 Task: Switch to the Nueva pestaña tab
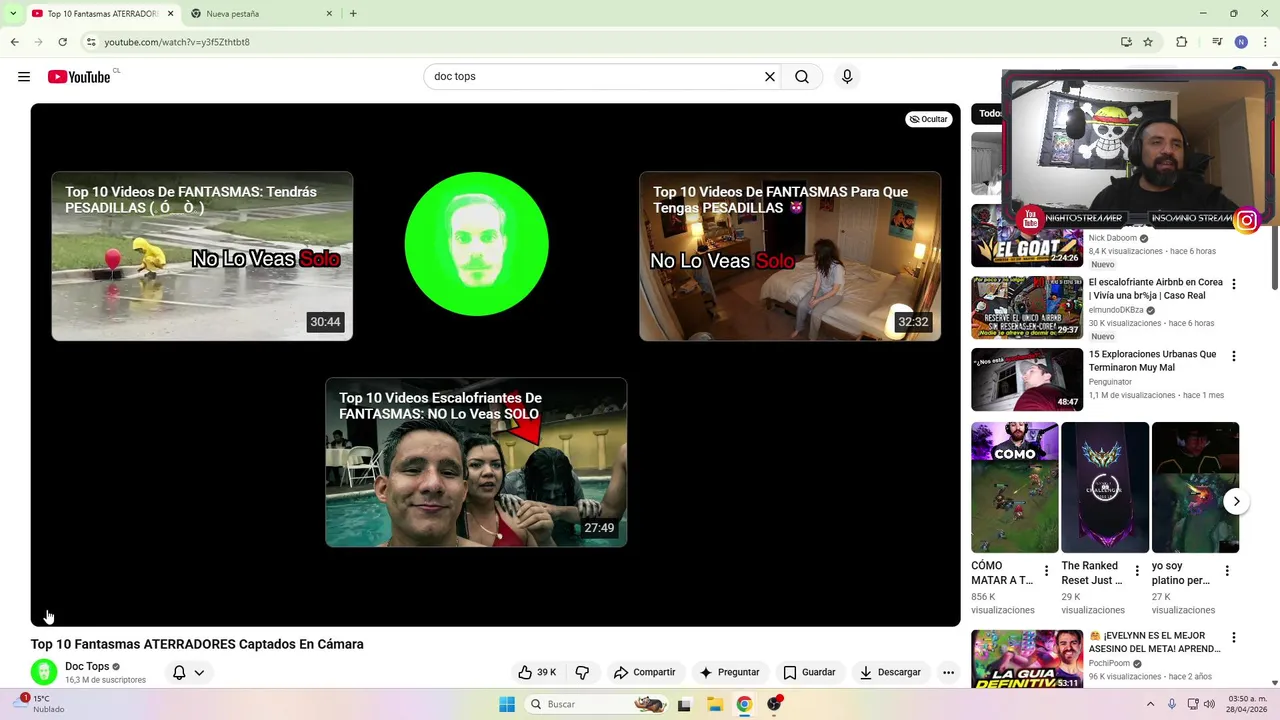point(262,14)
